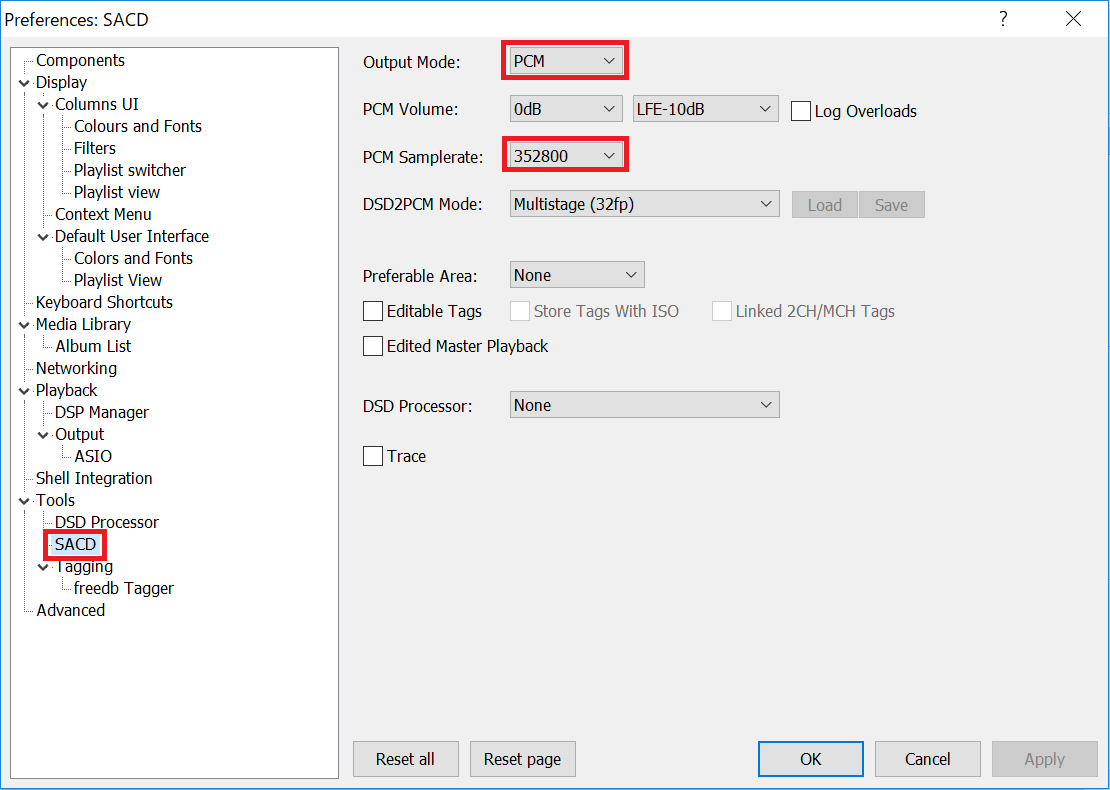This screenshot has height=790, width=1110.
Task: Open the PCM Volume 0dB dropdown
Action: 566,109
